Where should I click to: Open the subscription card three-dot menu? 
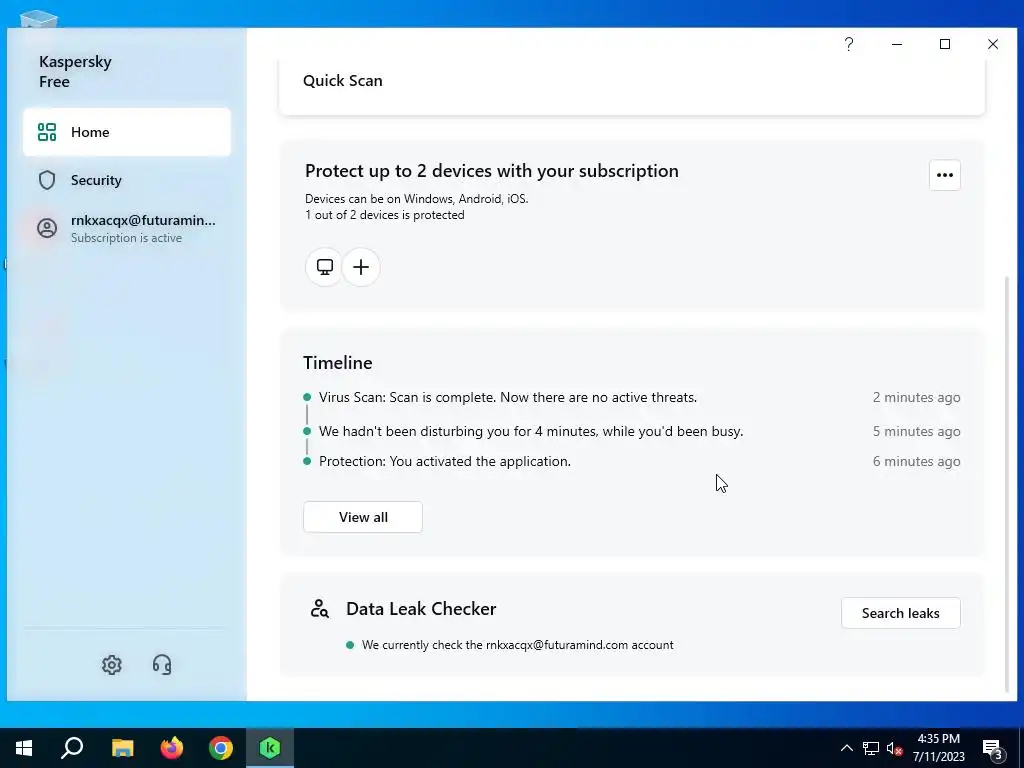click(944, 175)
